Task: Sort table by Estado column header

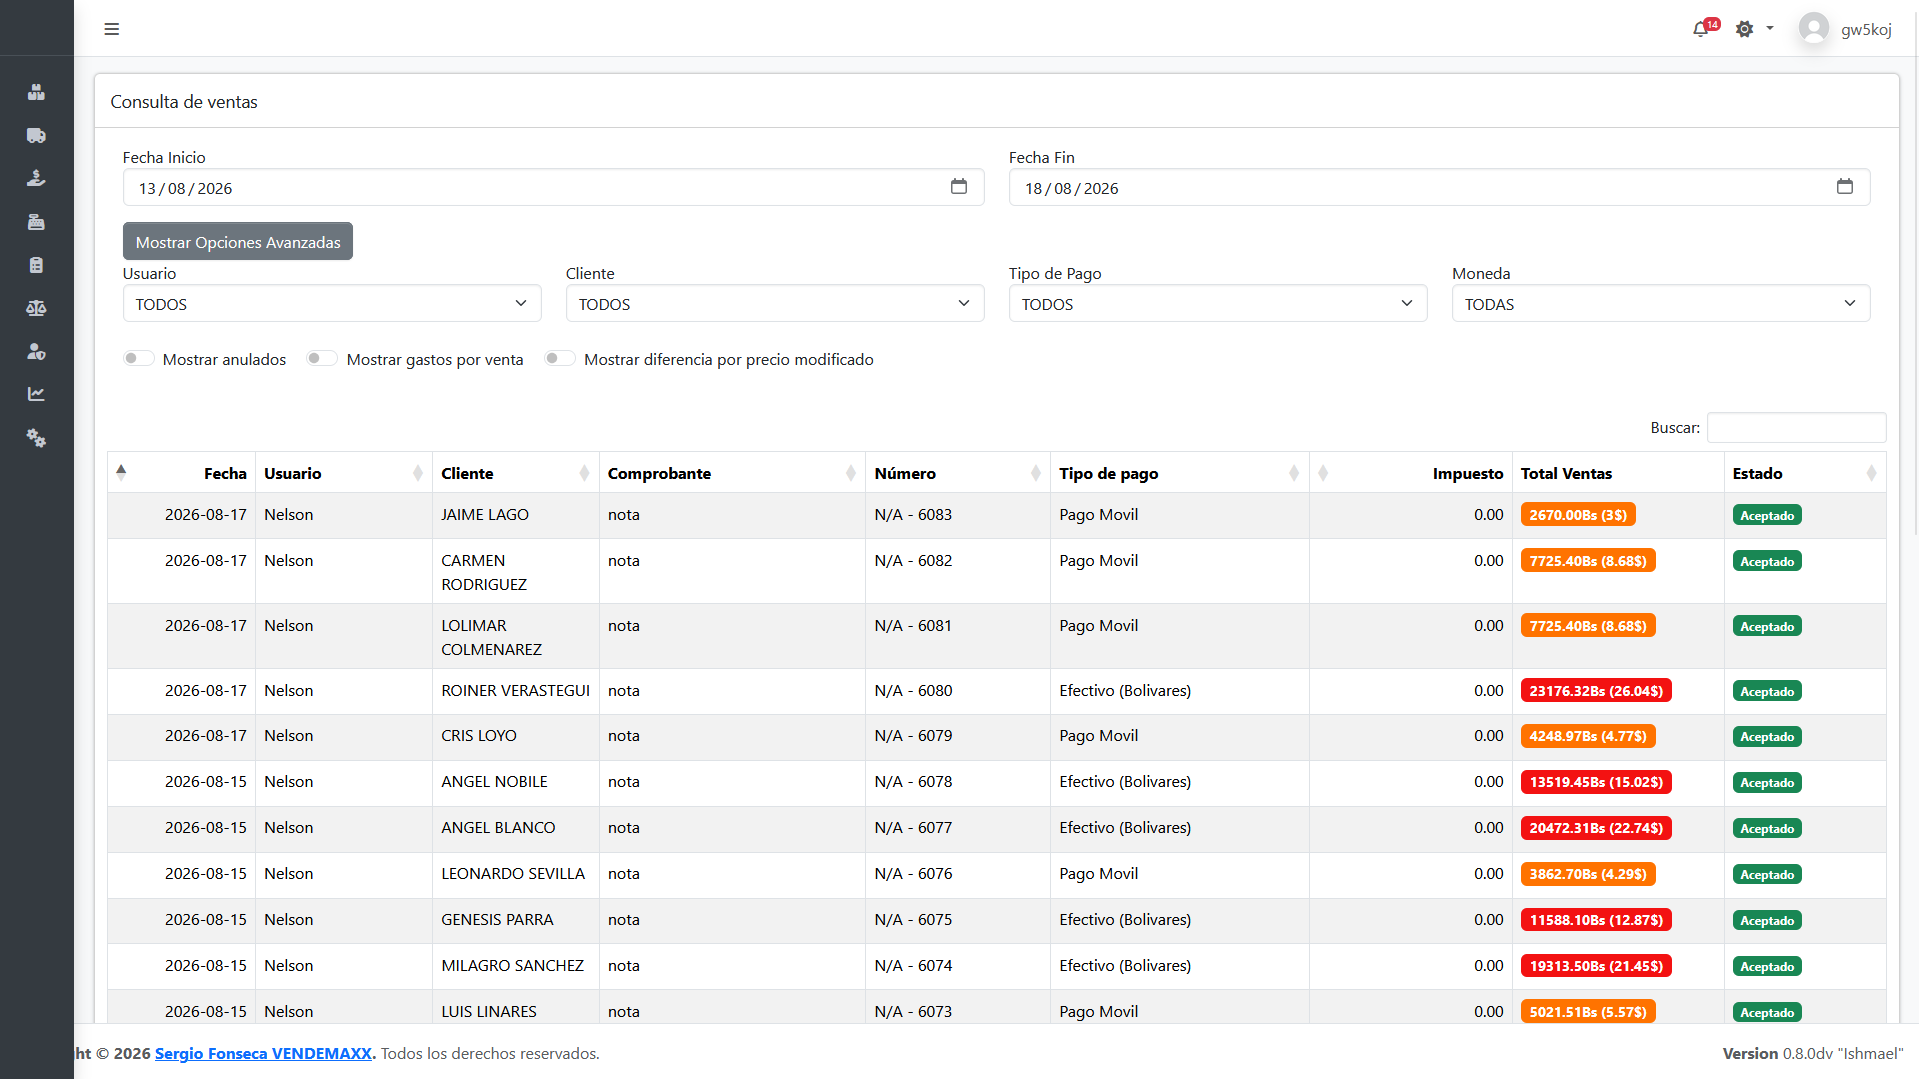Action: [x=1805, y=473]
